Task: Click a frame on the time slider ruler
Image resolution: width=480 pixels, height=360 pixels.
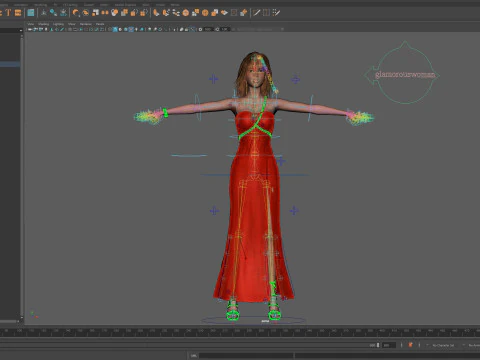Action: pyautogui.click(x=240, y=331)
